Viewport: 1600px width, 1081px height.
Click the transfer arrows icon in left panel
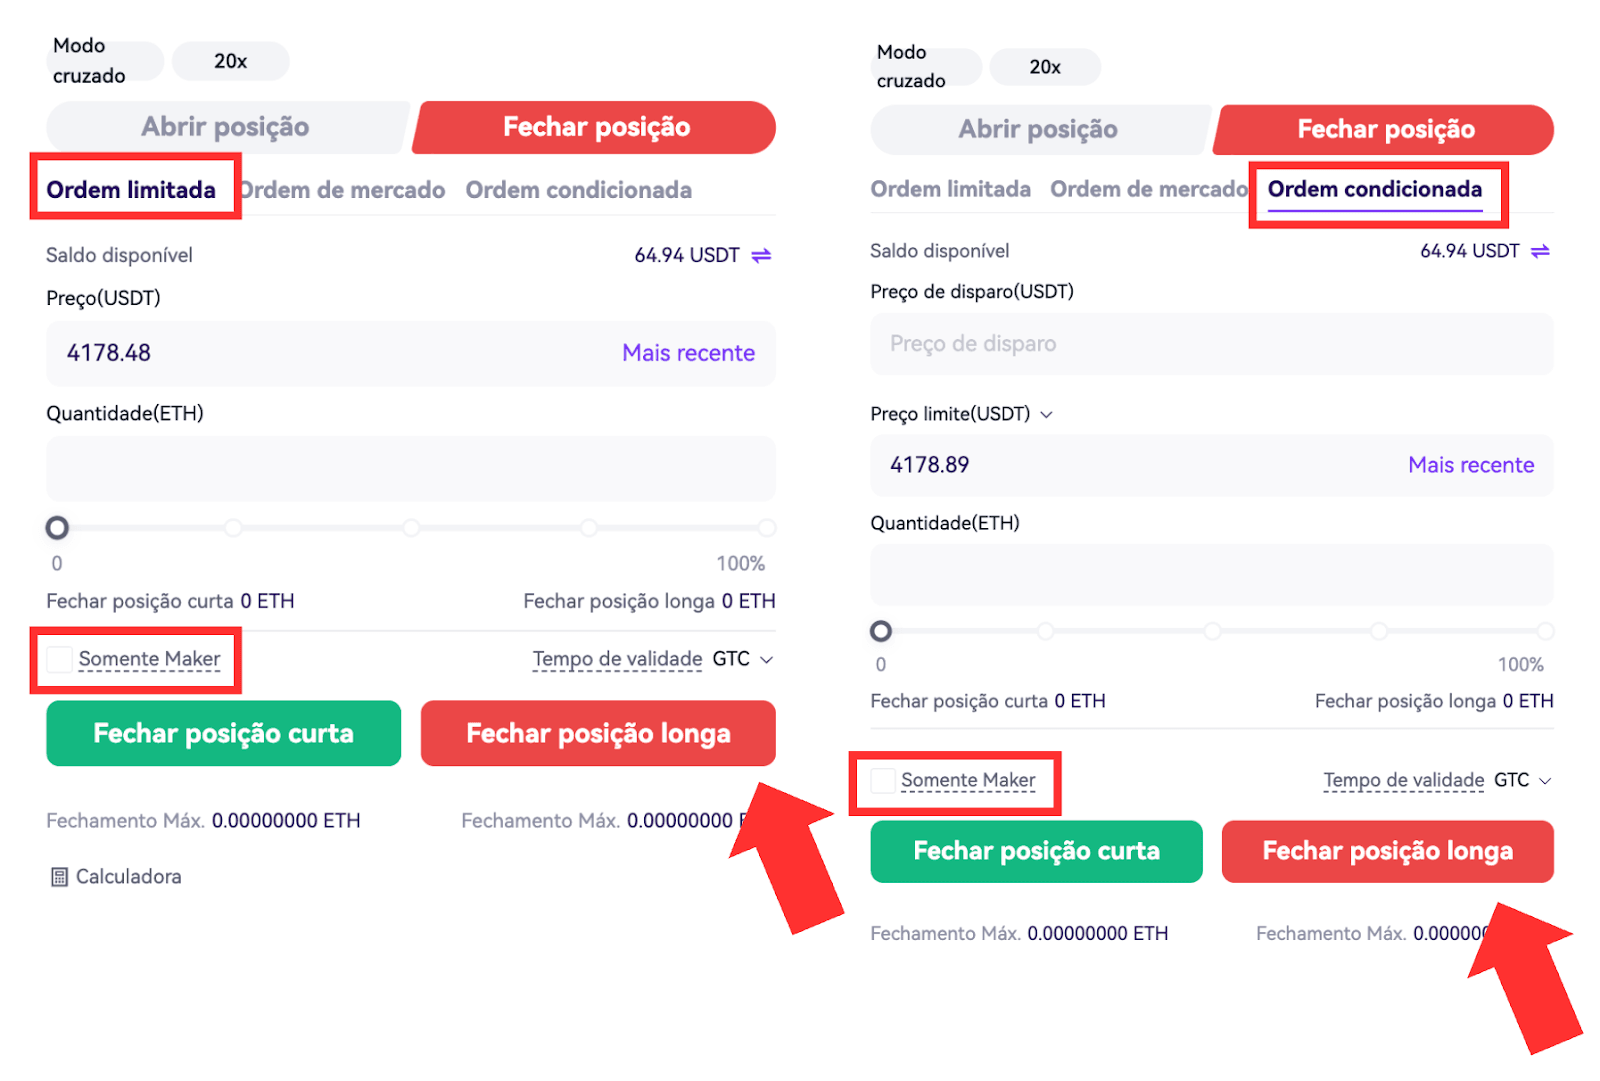click(761, 256)
